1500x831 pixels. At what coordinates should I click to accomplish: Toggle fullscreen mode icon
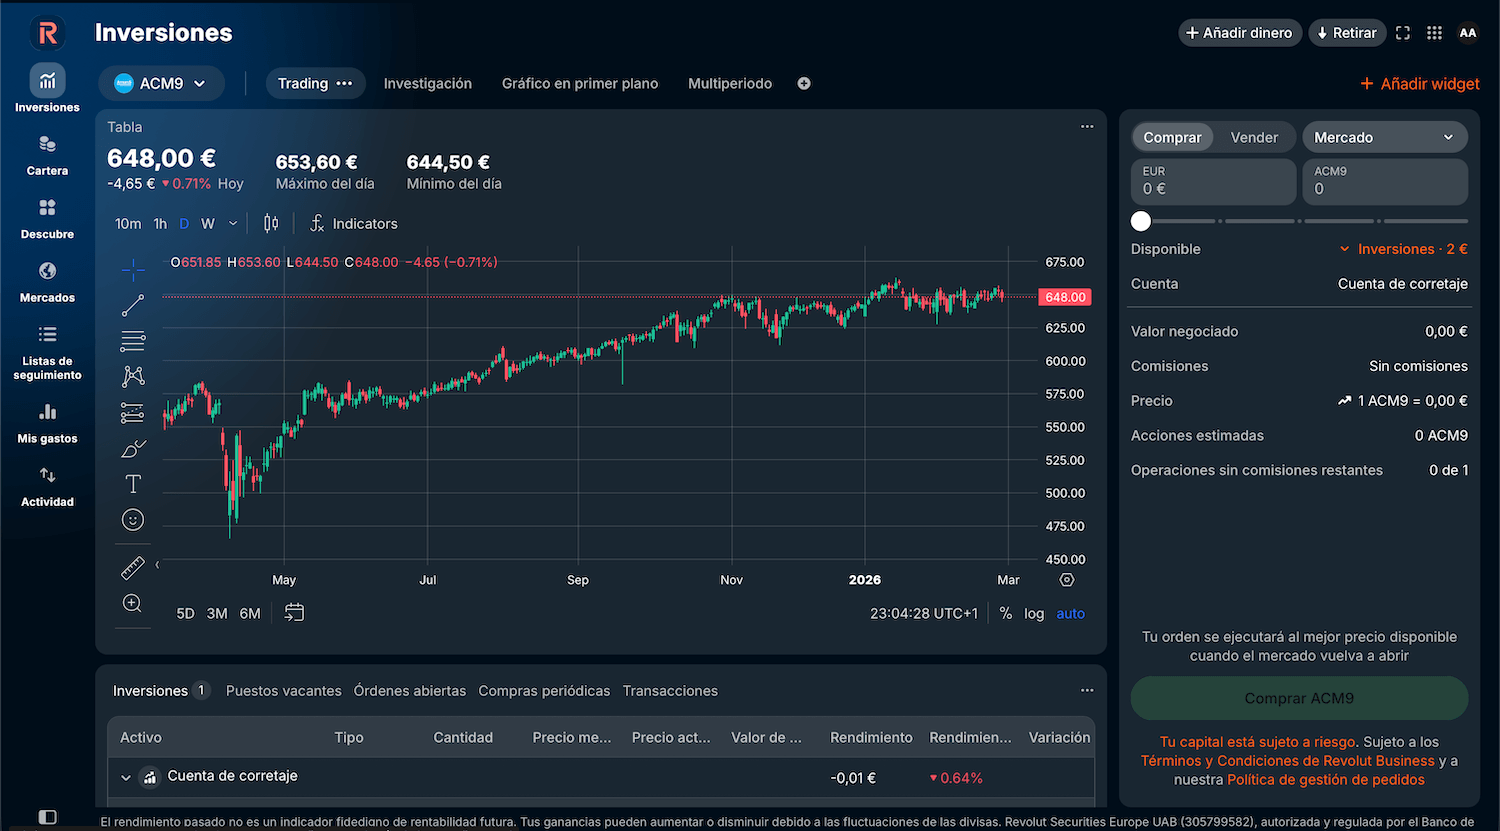coord(1403,33)
